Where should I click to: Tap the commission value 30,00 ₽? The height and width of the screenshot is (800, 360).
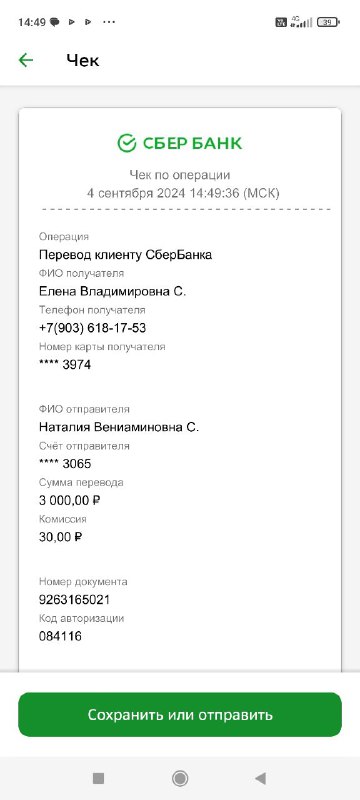(61, 537)
